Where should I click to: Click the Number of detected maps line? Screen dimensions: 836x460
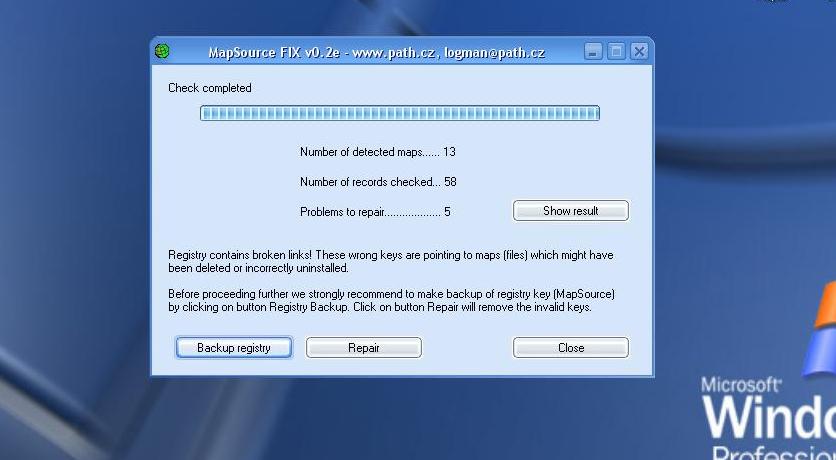click(x=377, y=152)
